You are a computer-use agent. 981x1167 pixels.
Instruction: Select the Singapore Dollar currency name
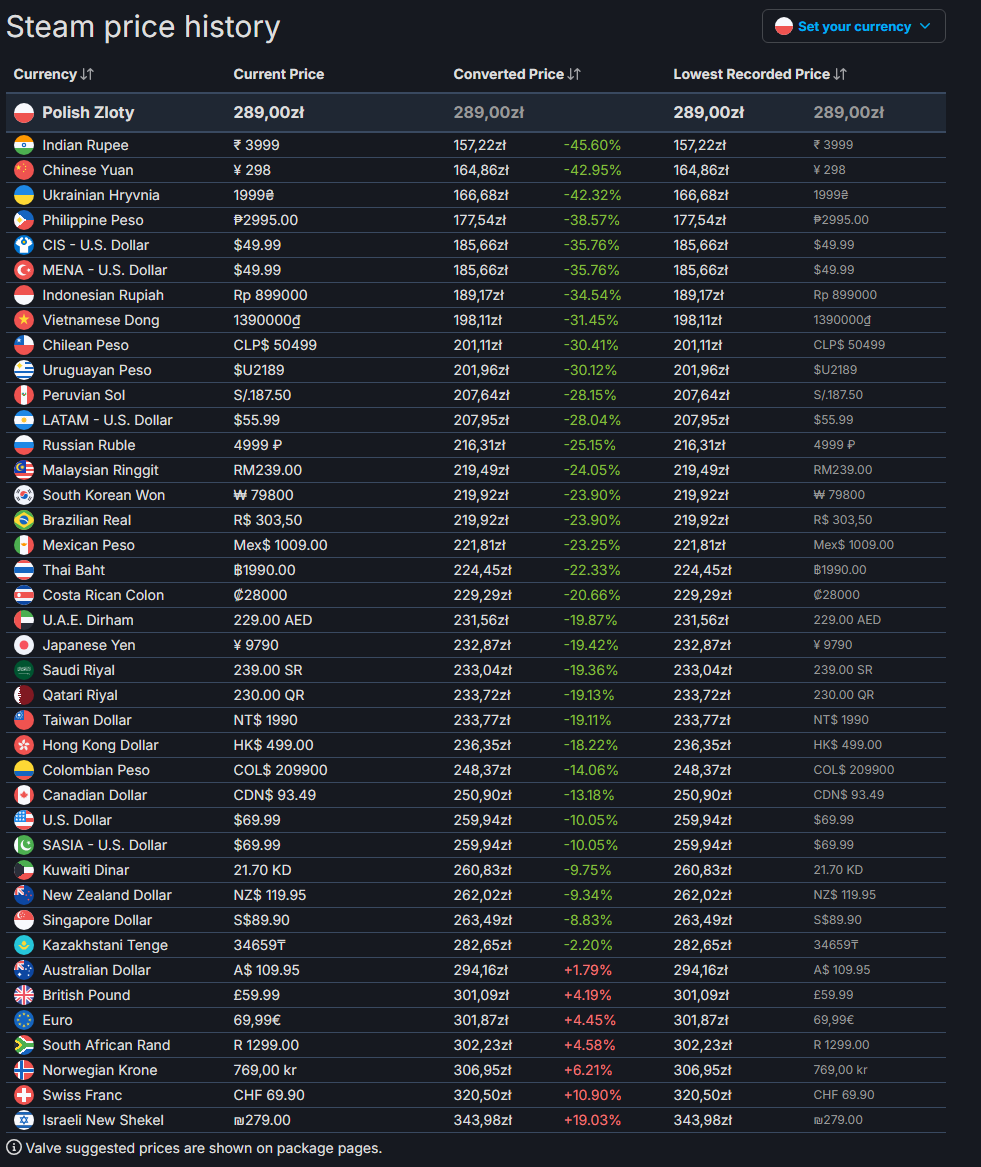pyautogui.click(x=97, y=921)
